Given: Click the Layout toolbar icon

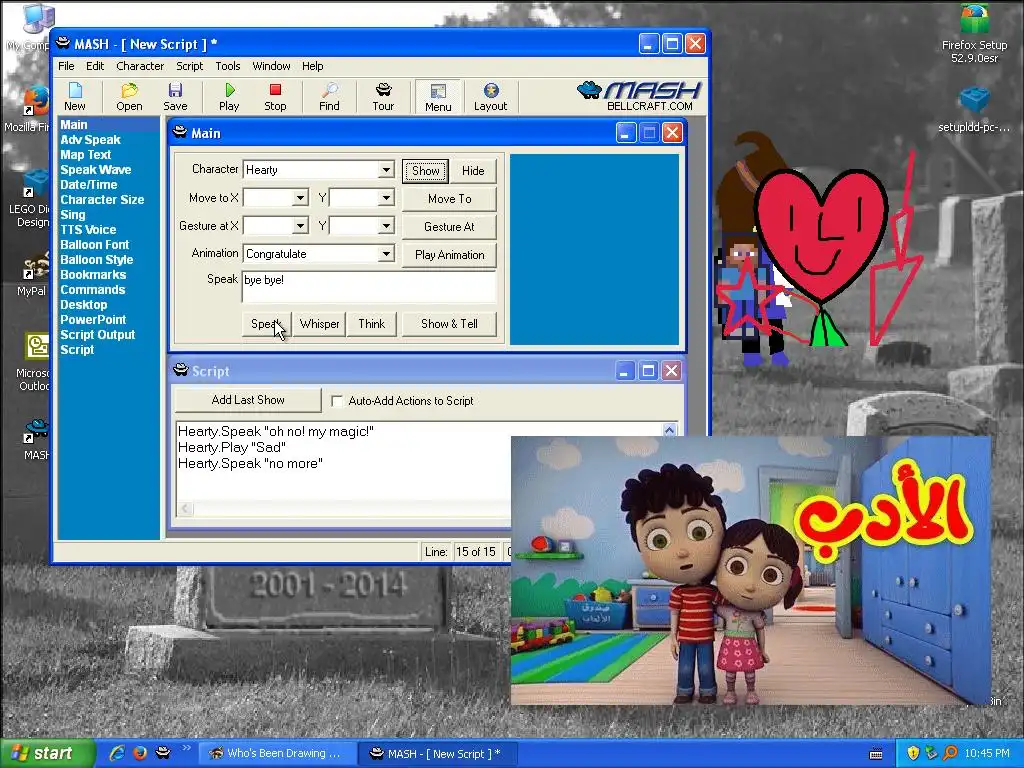Looking at the screenshot, I should coord(490,97).
